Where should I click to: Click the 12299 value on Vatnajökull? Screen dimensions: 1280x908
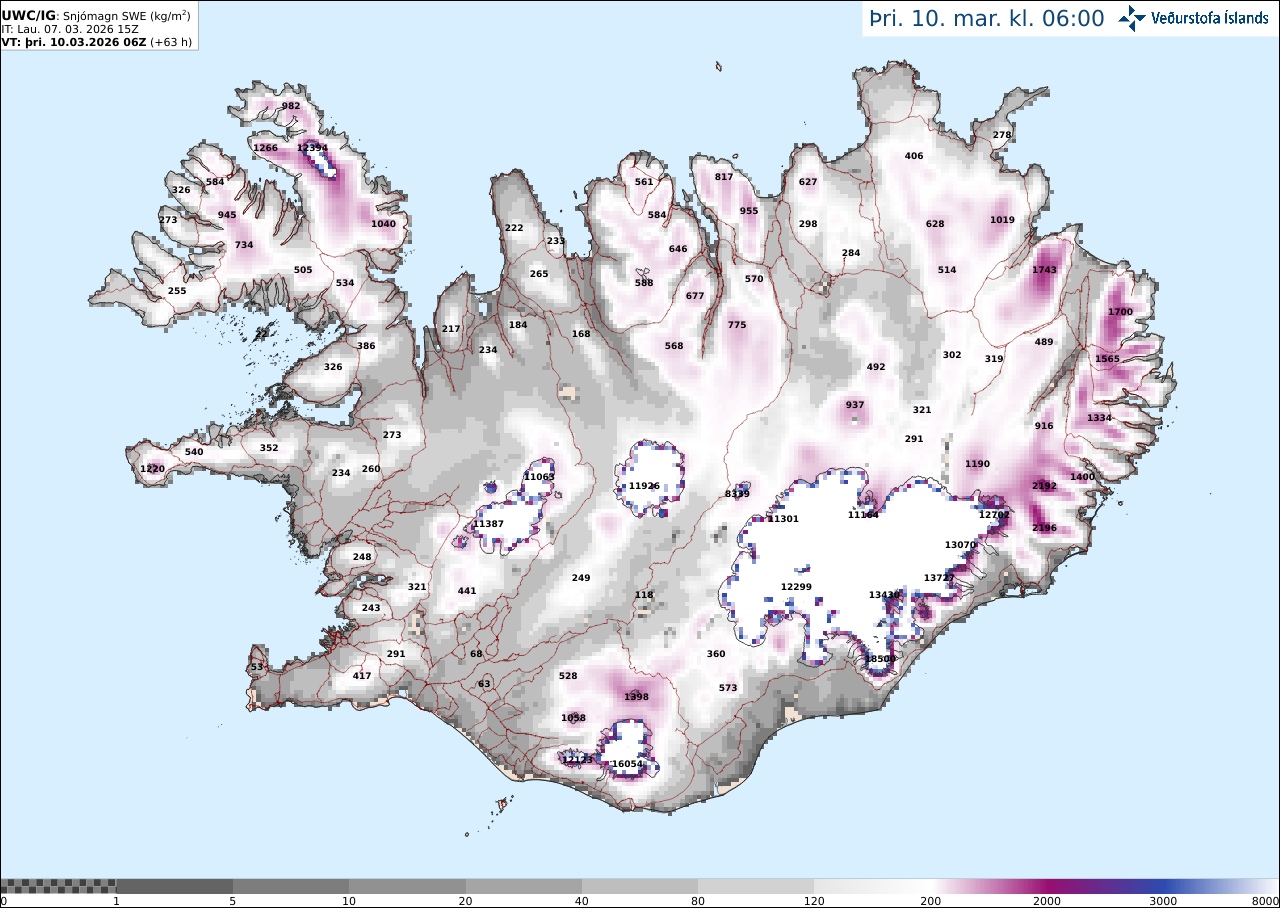tap(796, 587)
